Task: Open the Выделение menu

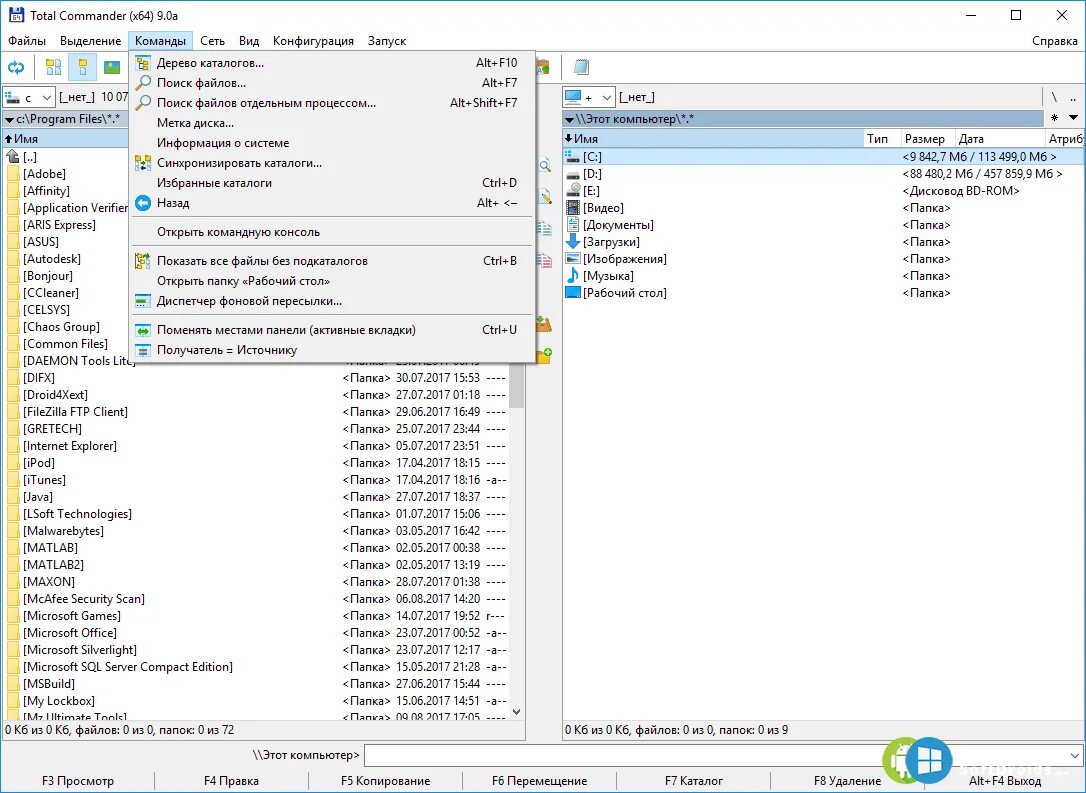Action: point(90,41)
